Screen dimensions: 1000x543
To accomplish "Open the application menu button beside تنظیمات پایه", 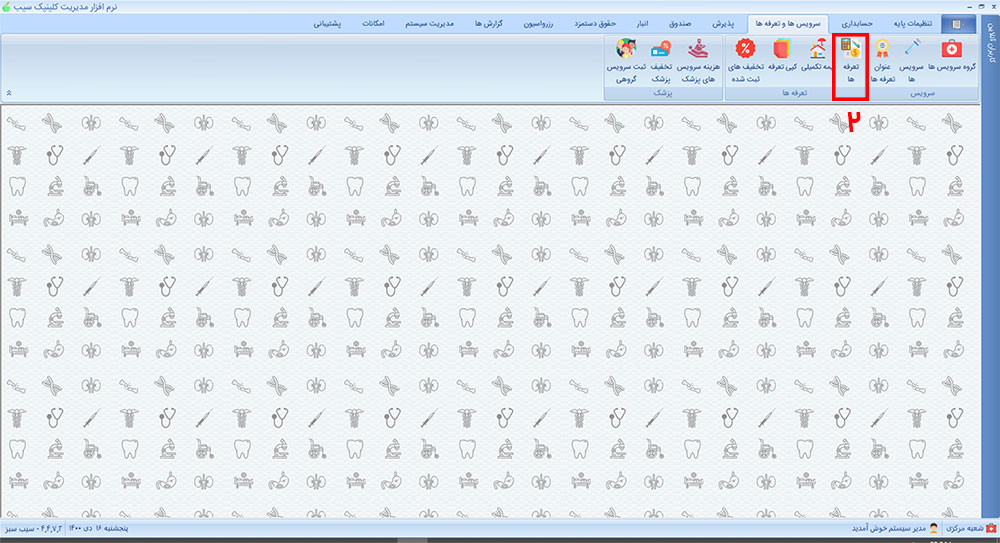I will coord(958,22).
